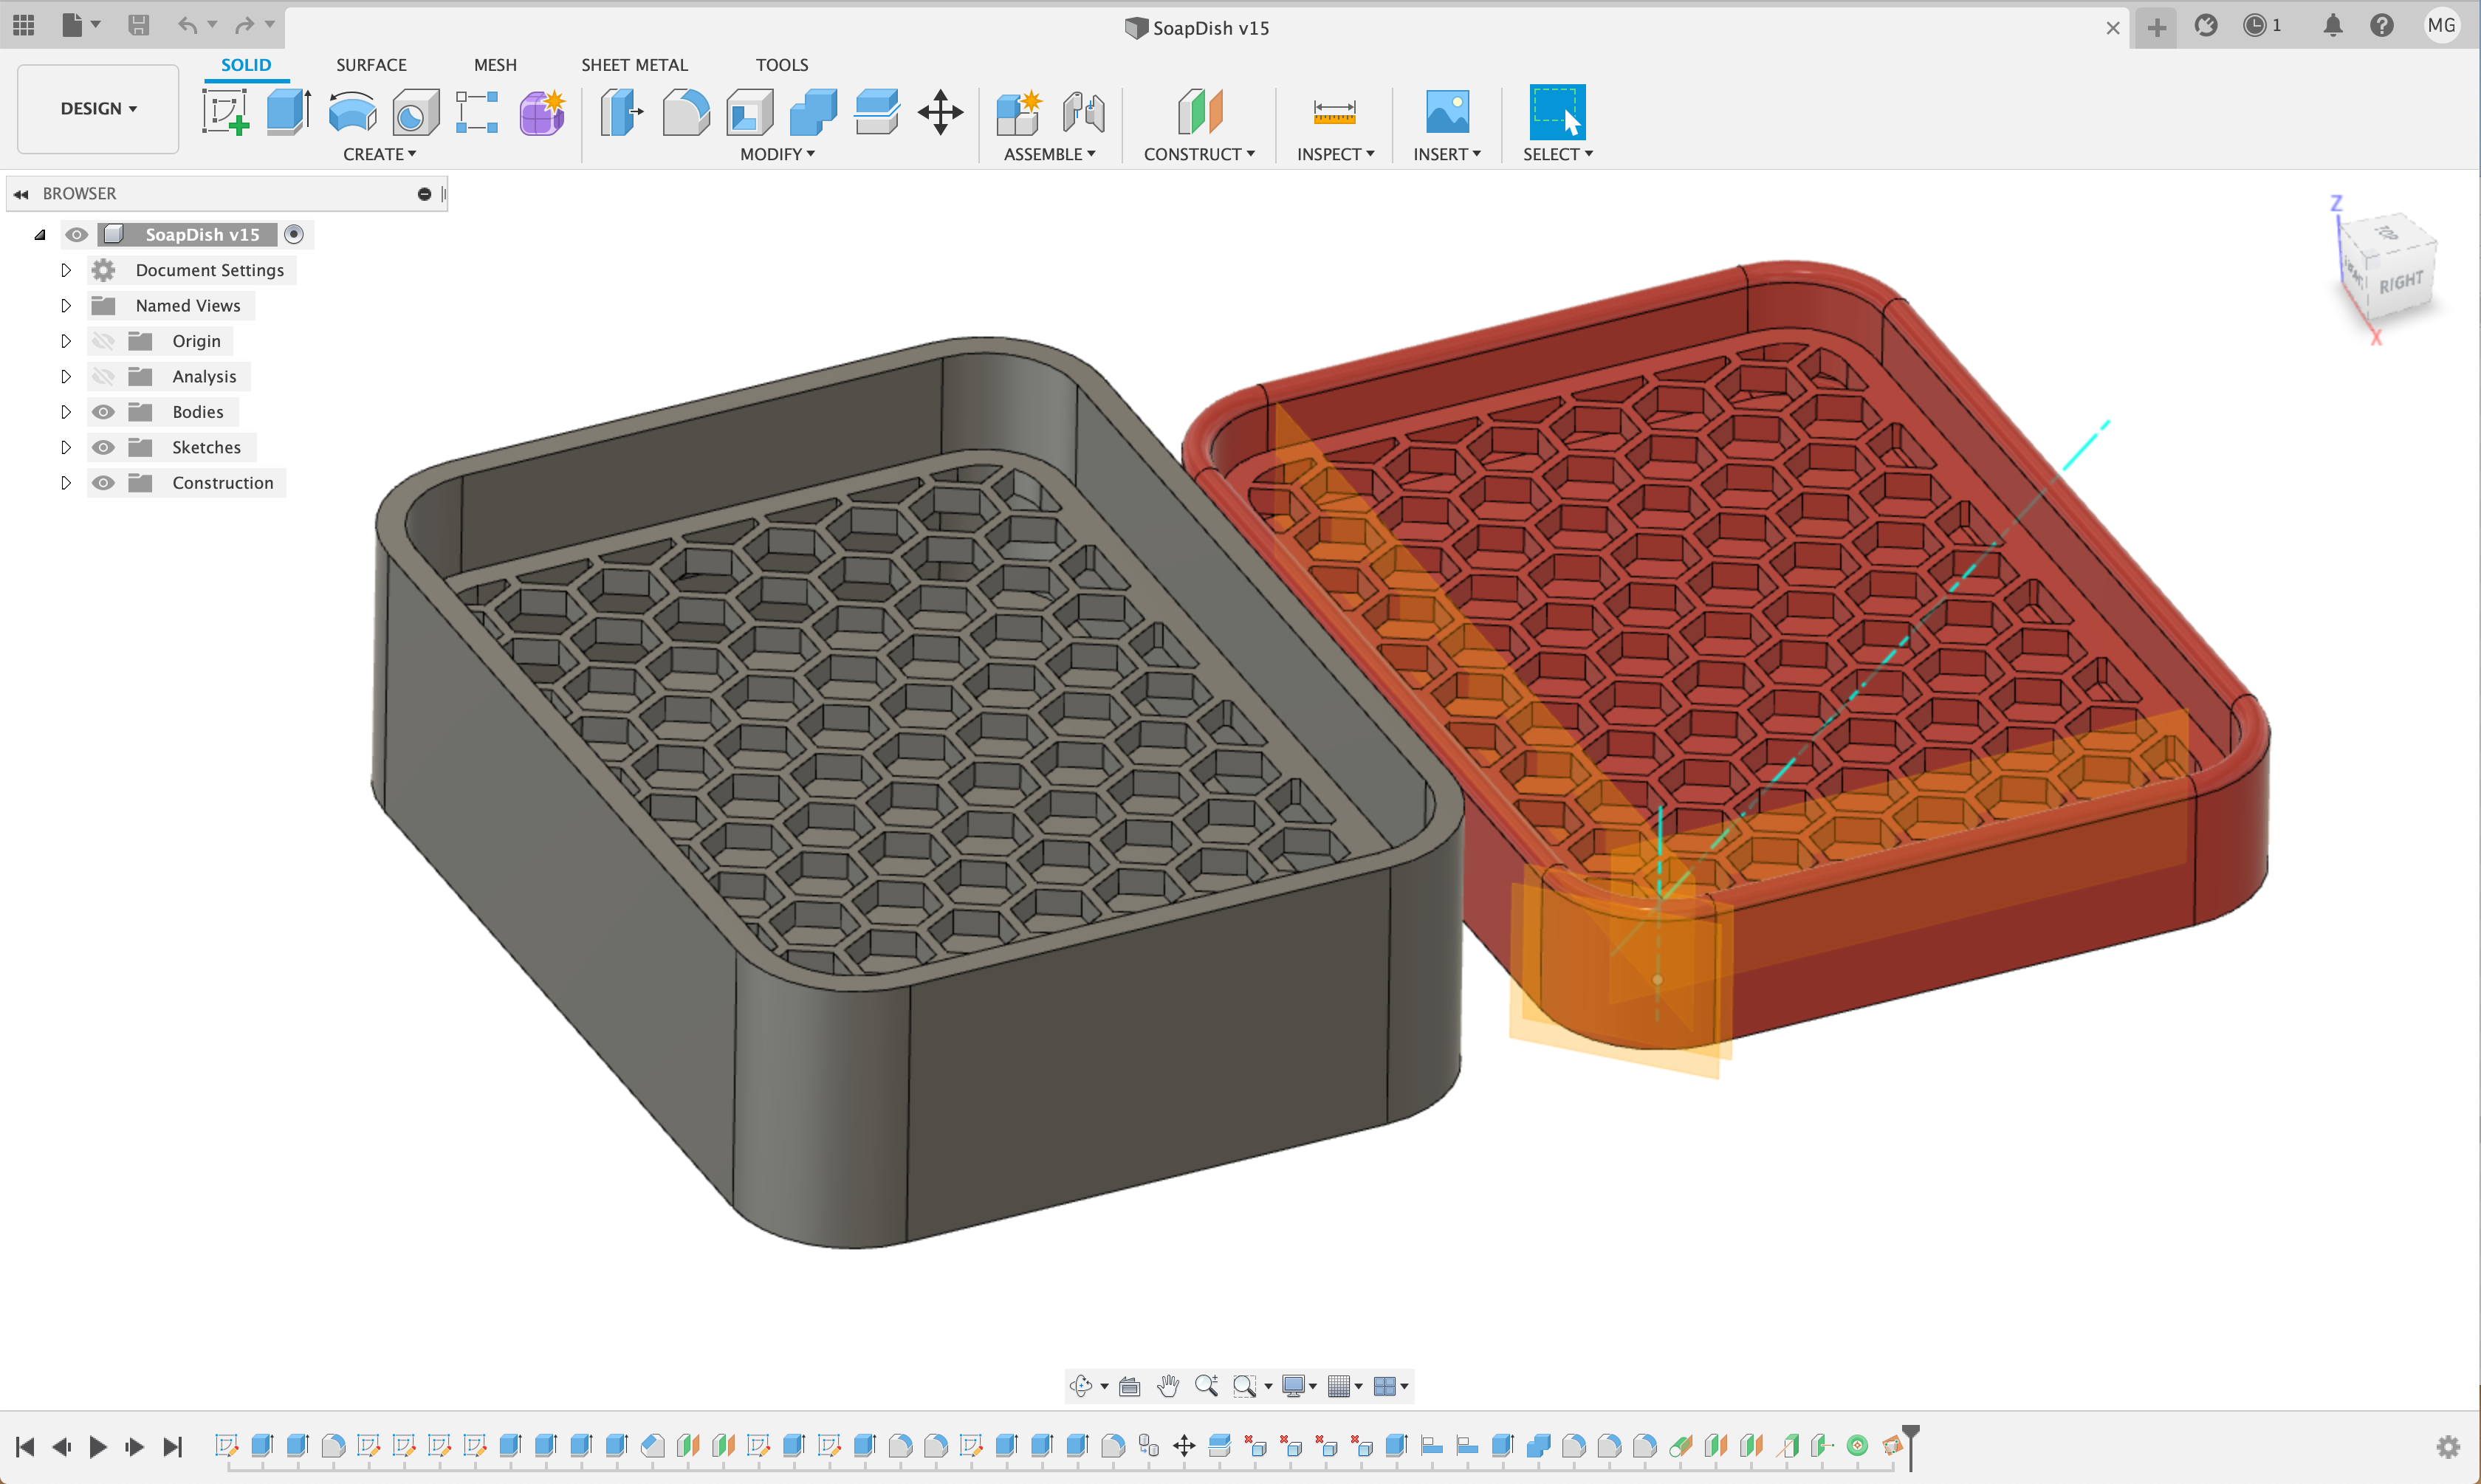This screenshot has width=2481, height=1484.
Task: Click the Measure tool under Inspect
Action: 1334,111
